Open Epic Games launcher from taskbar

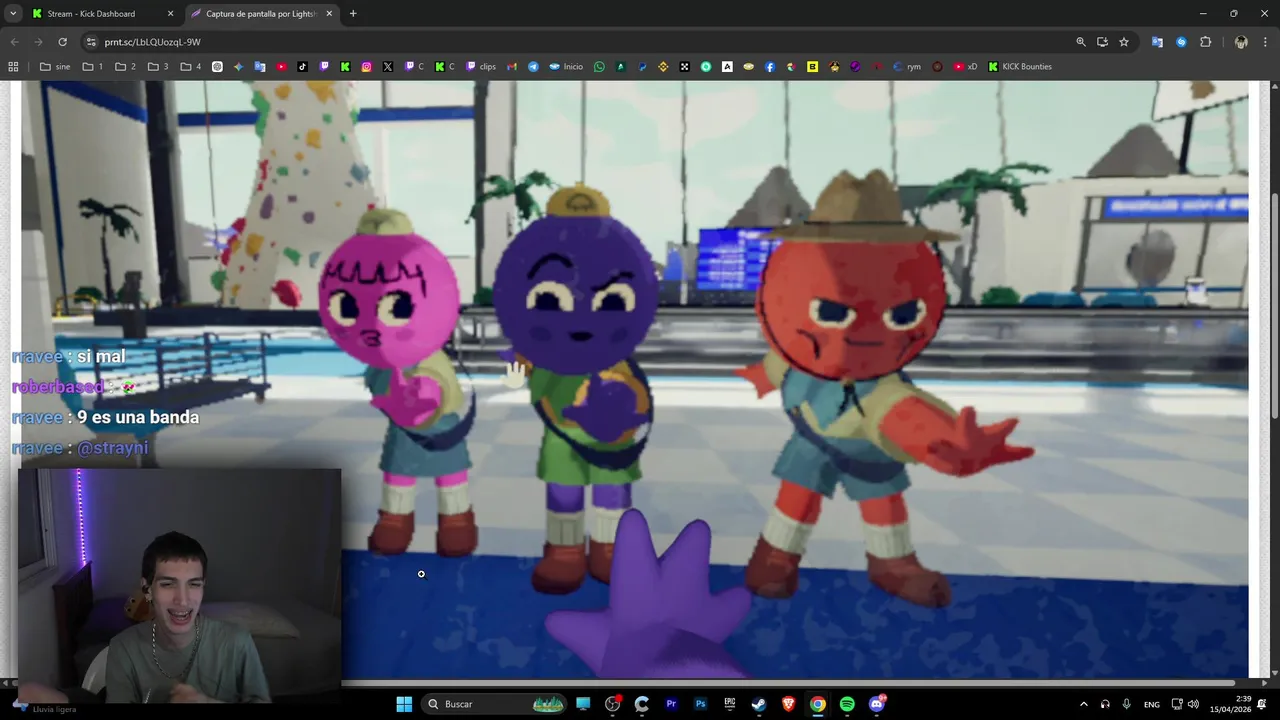730,704
